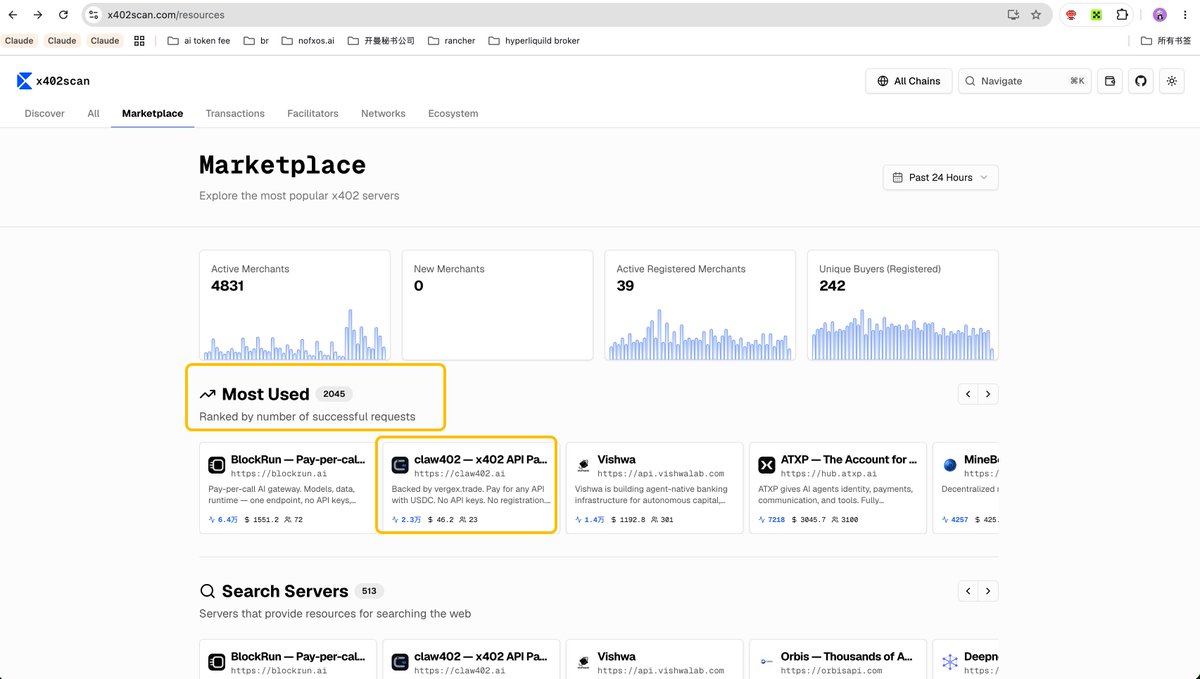Click BlockRun logo in Search Servers row
The height and width of the screenshot is (679, 1200).
(x=216, y=662)
